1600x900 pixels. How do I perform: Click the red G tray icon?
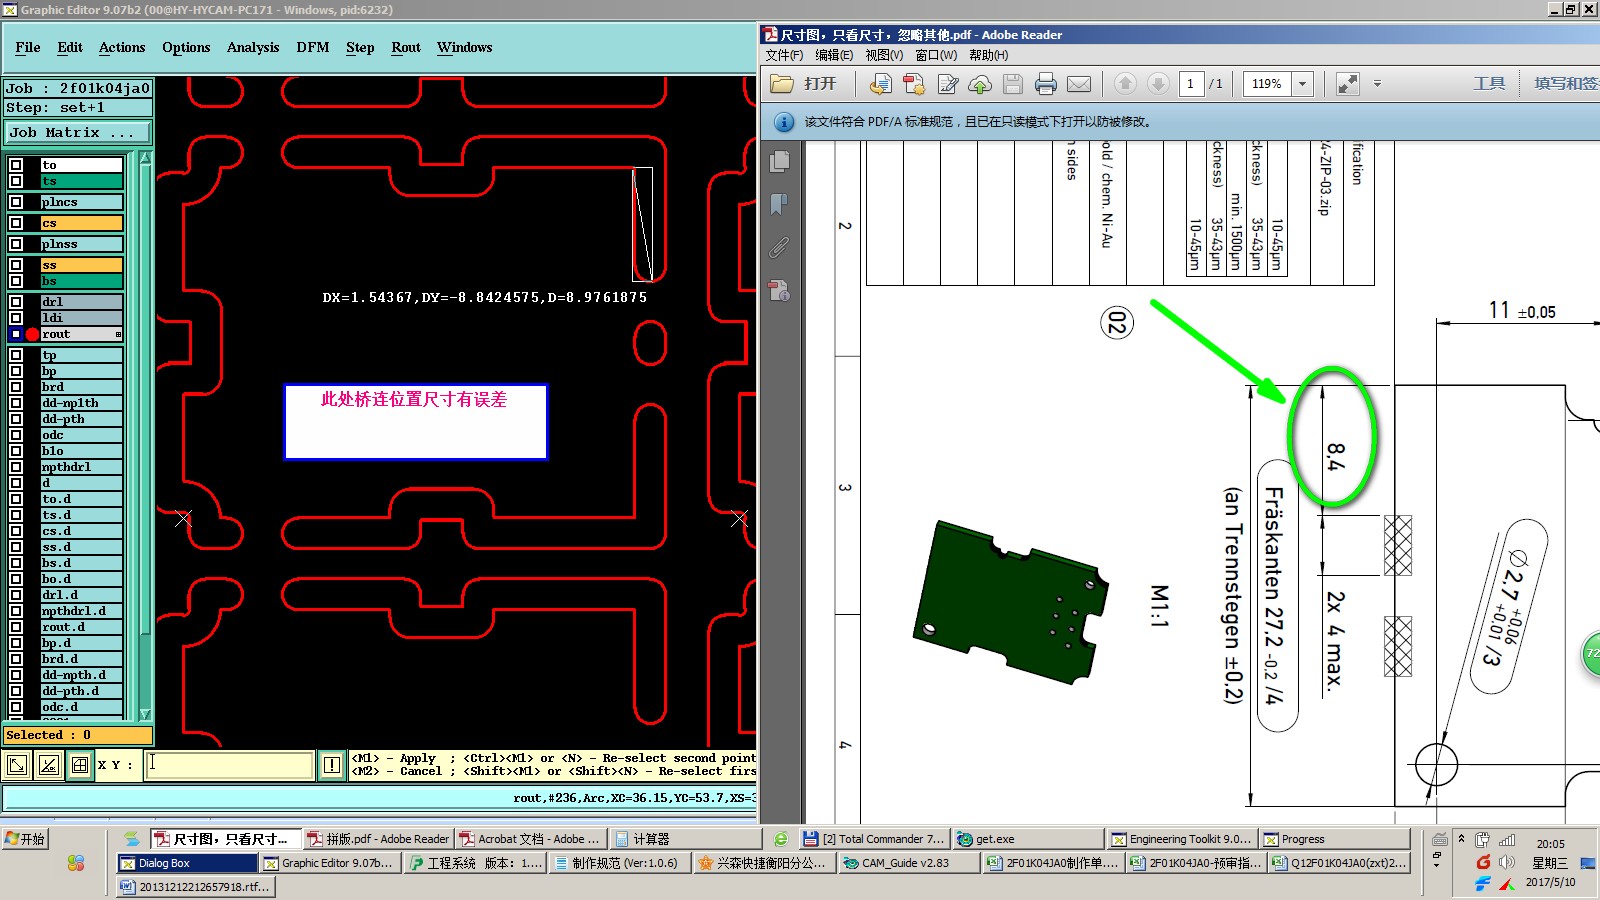click(x=1483, y=862)
